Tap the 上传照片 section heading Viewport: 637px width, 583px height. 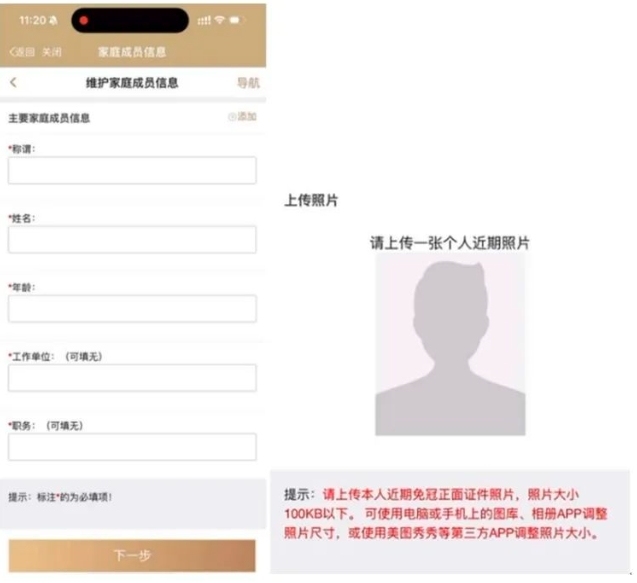tap(311, 200)
